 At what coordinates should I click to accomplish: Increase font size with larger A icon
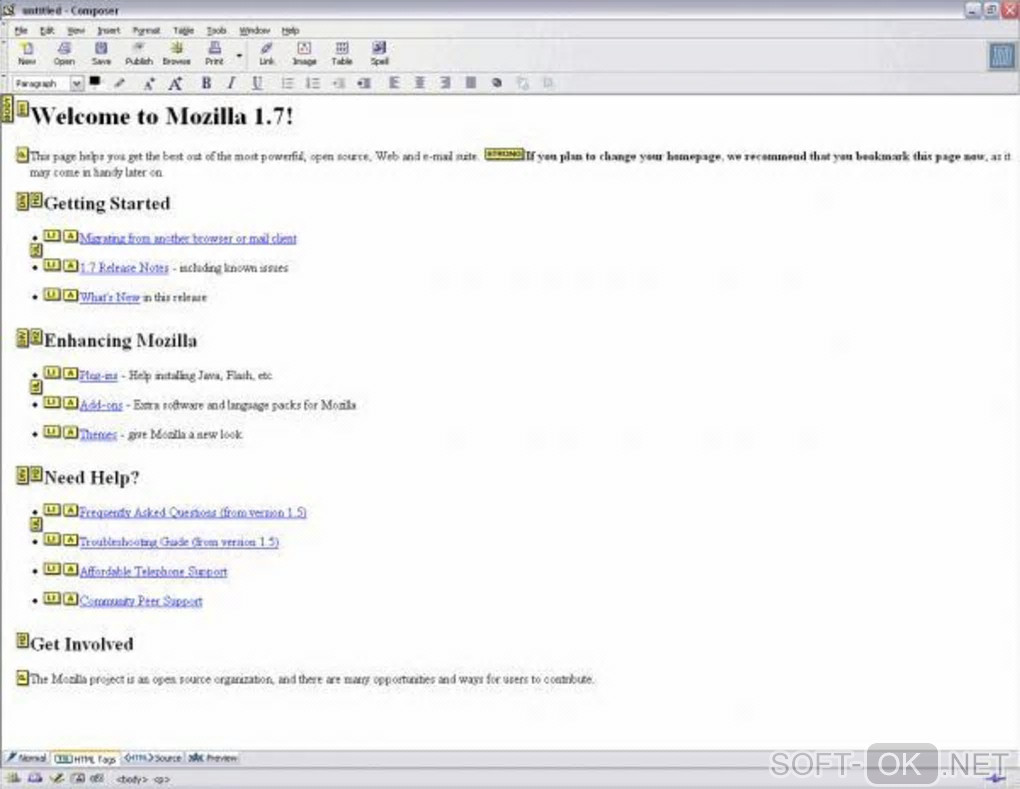click(x=175, y=83)
